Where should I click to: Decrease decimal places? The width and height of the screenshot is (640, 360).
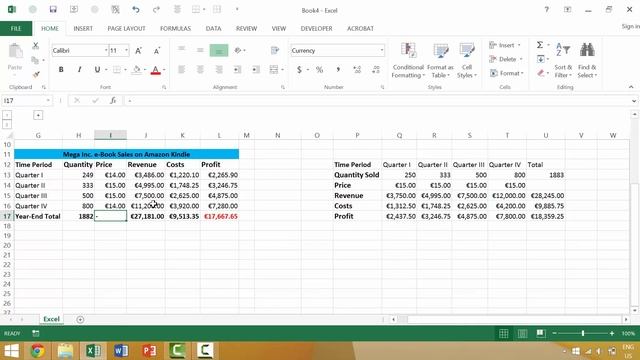[376, 70]
